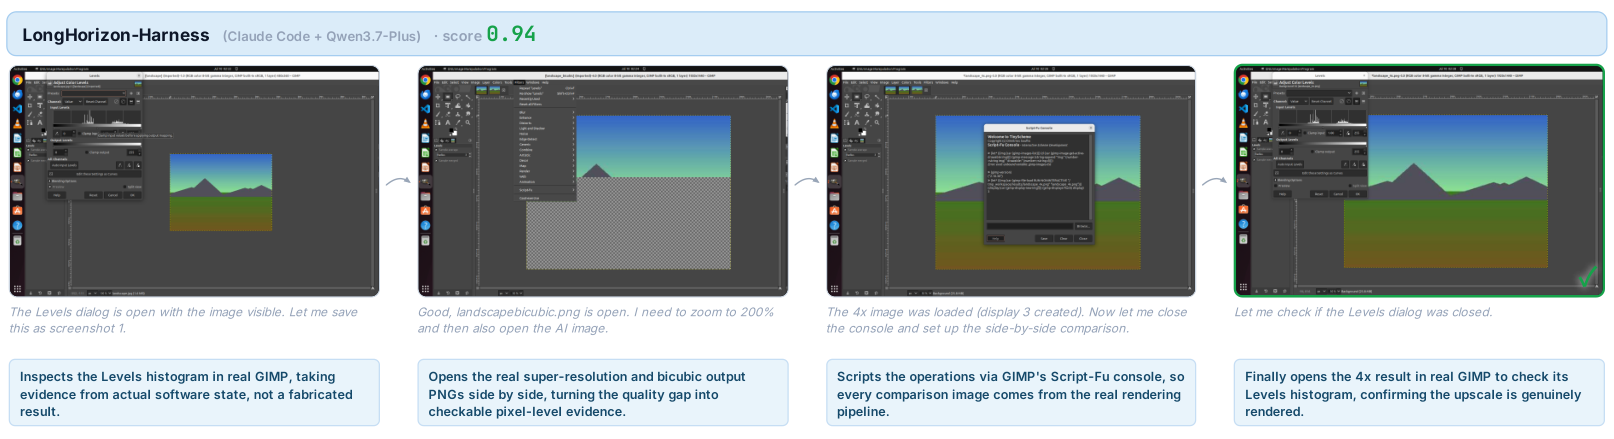Click GIMP dock icon in second screenshot
The width and height of the screenshot is (1614, 439).
[x=426, y=181]
